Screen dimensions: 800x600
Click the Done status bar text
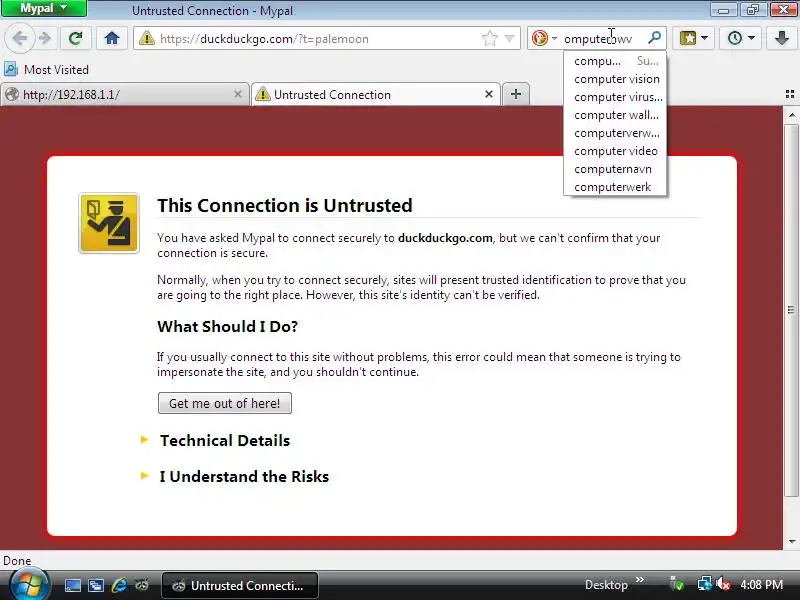(17, 561)
